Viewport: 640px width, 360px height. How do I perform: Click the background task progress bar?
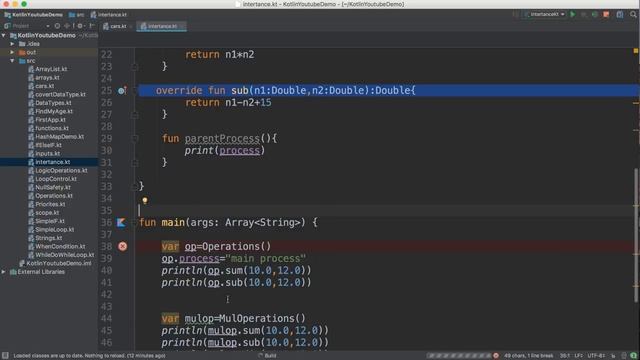tap(459, 356)
